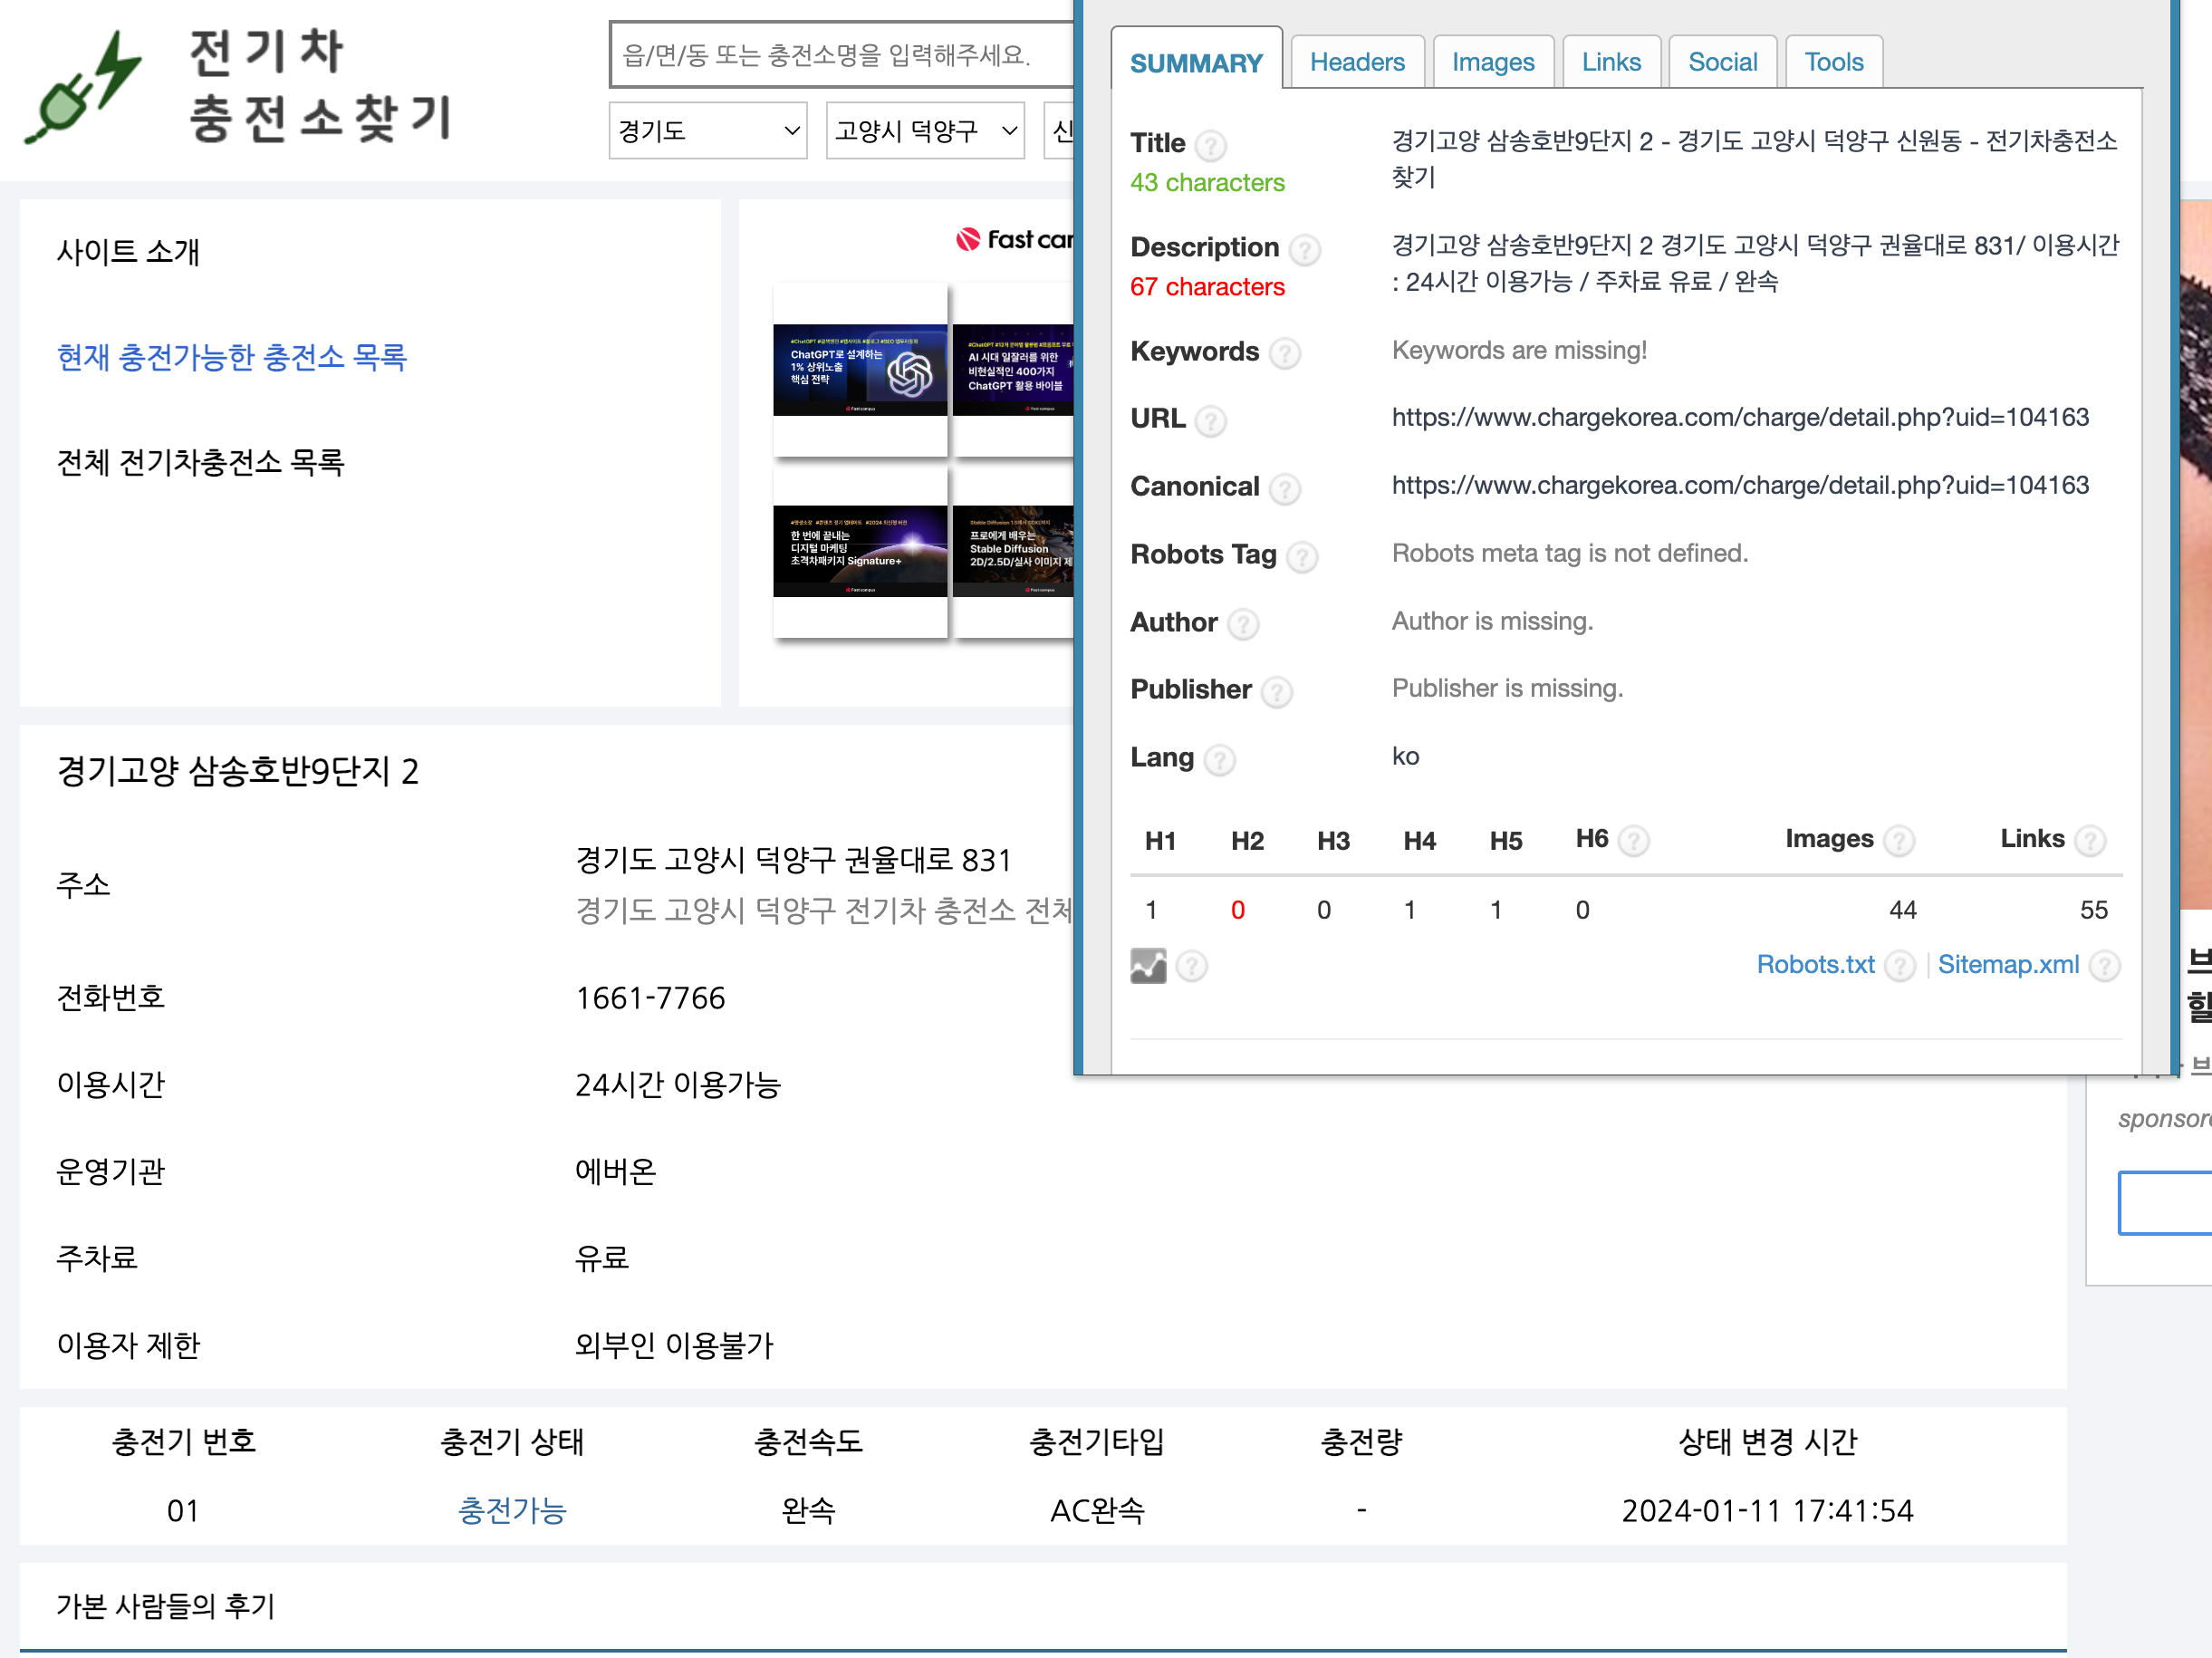Click 사이트 소개 link

tap(128, 251)
